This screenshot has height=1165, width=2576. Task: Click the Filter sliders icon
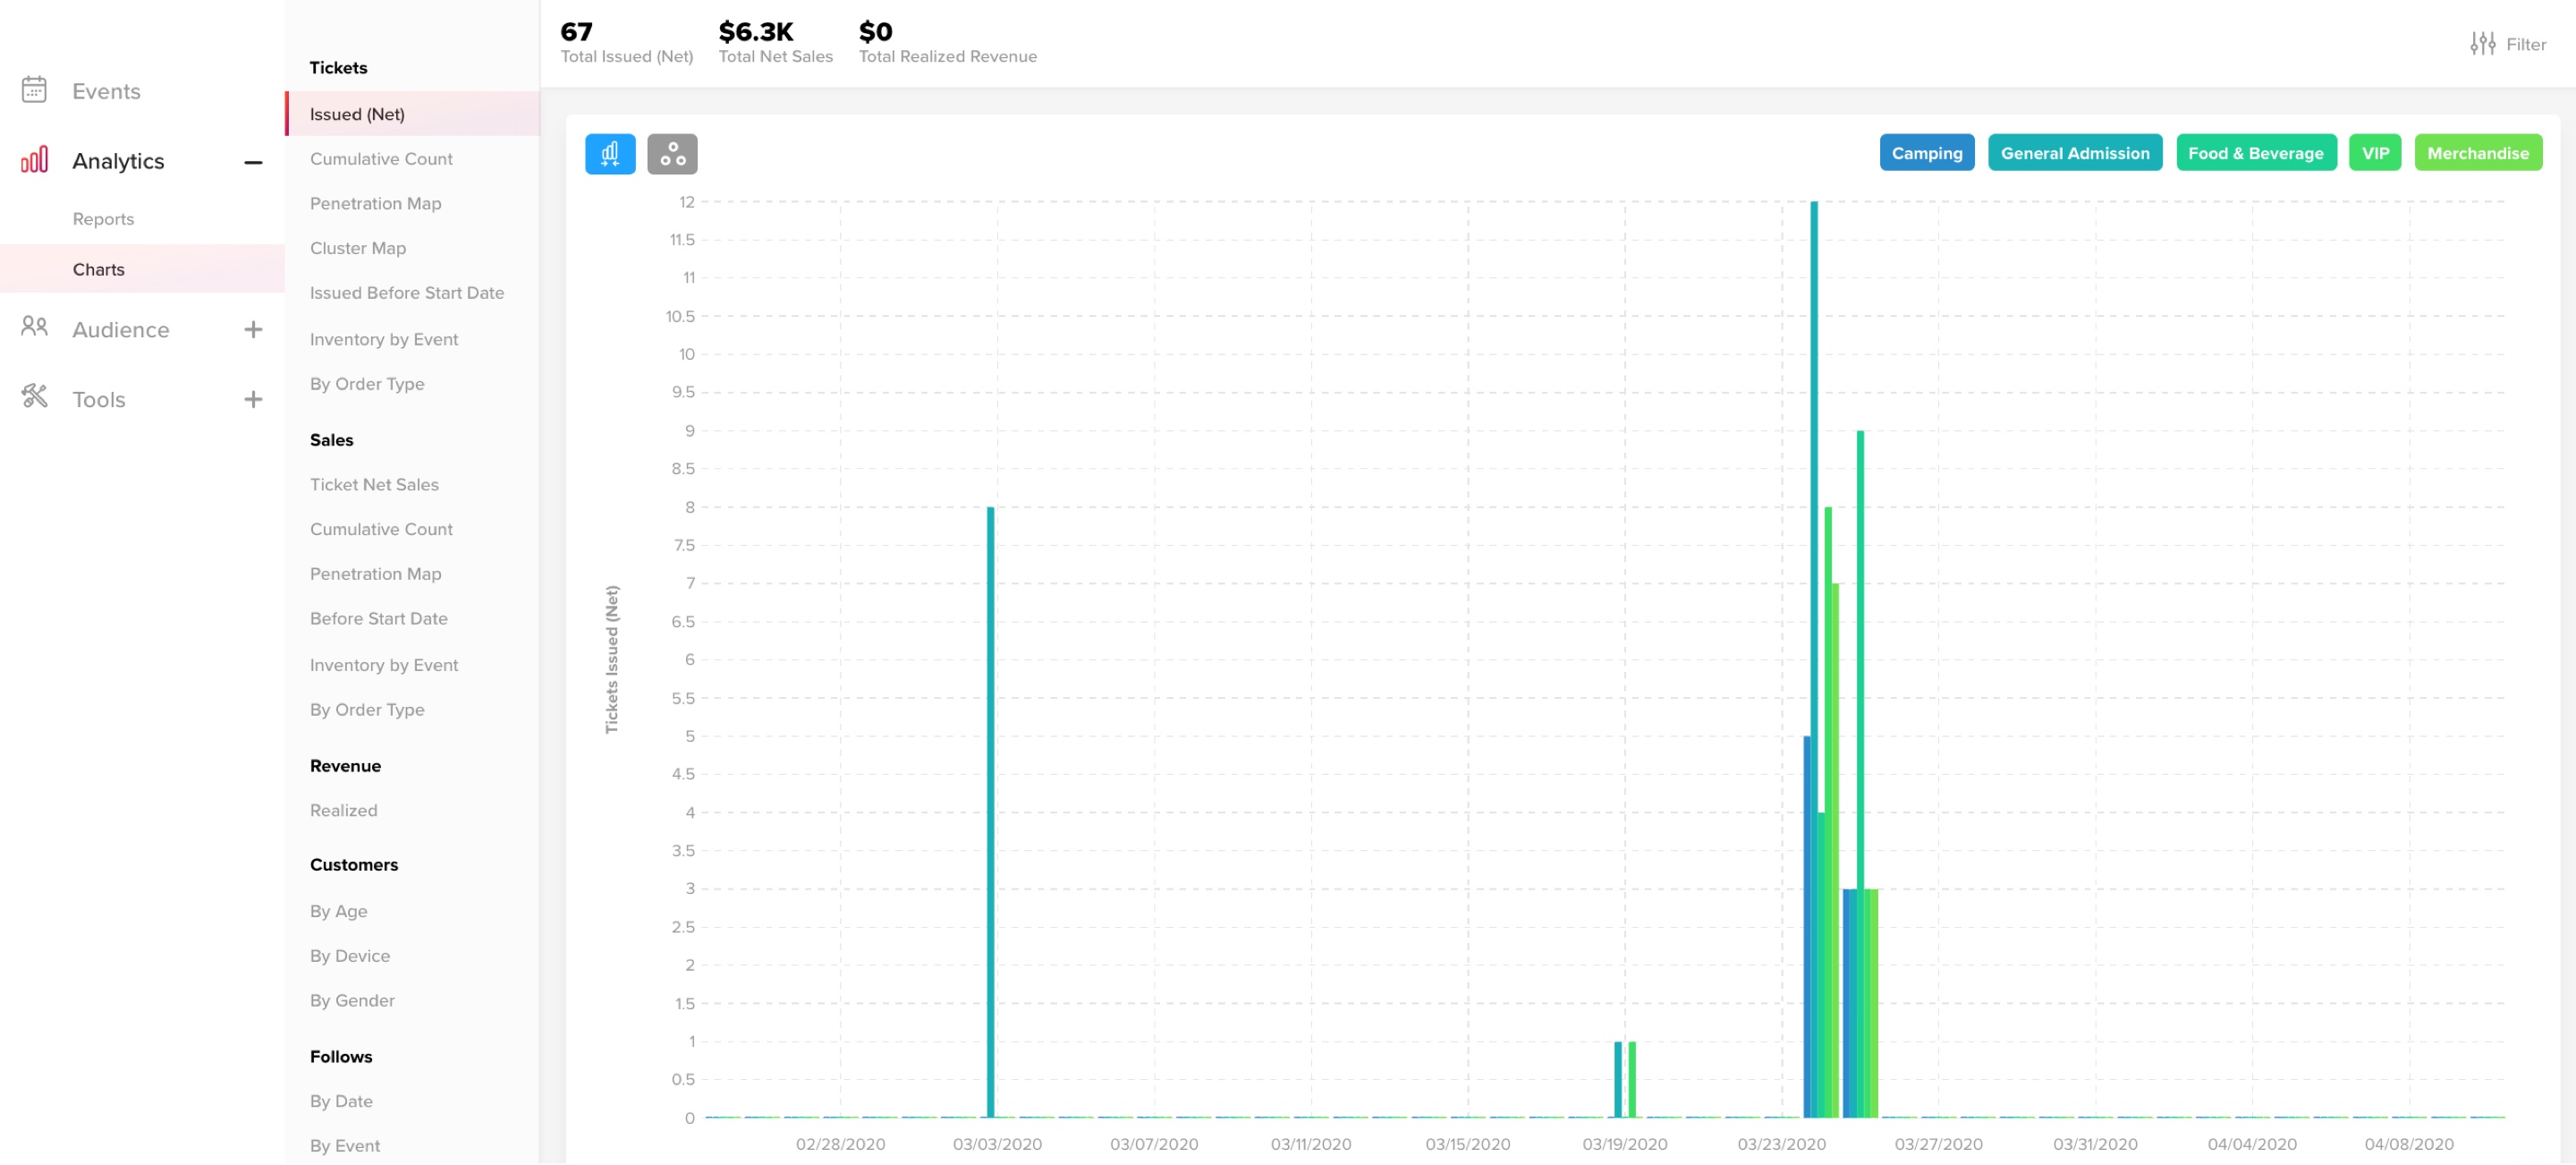coord(2482,44)
